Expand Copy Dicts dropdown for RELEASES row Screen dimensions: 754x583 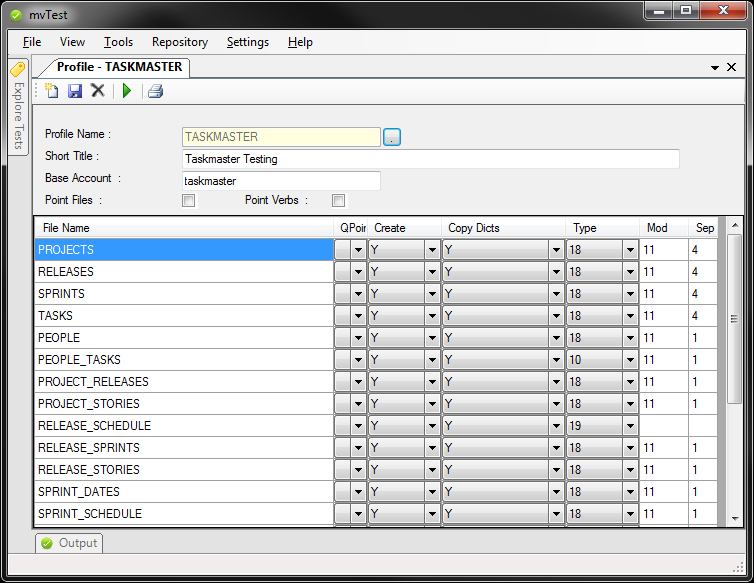pyautogui.click(x=556, y=272)
